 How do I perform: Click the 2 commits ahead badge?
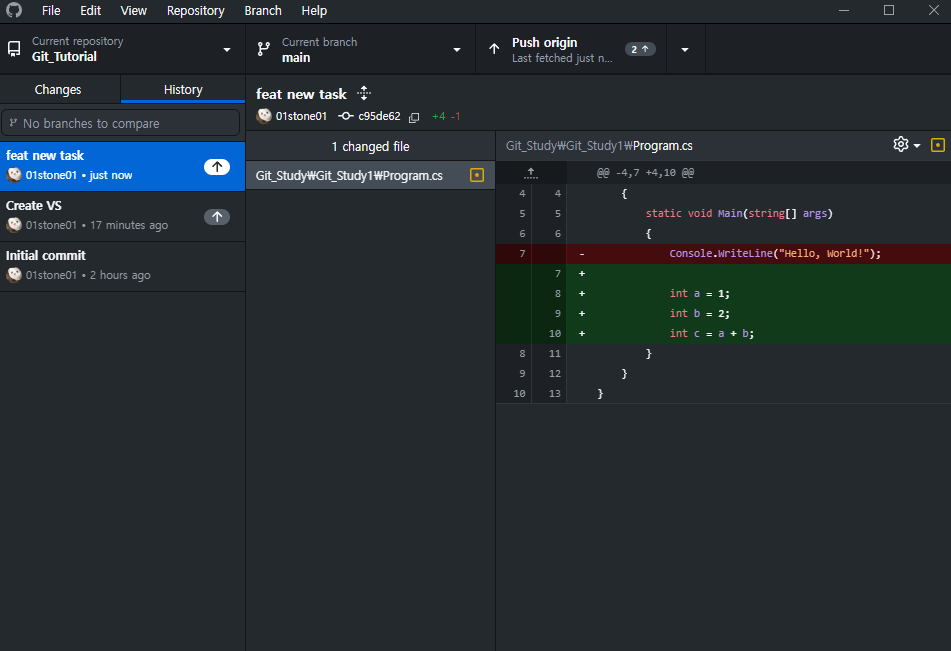tap(640, 49)
